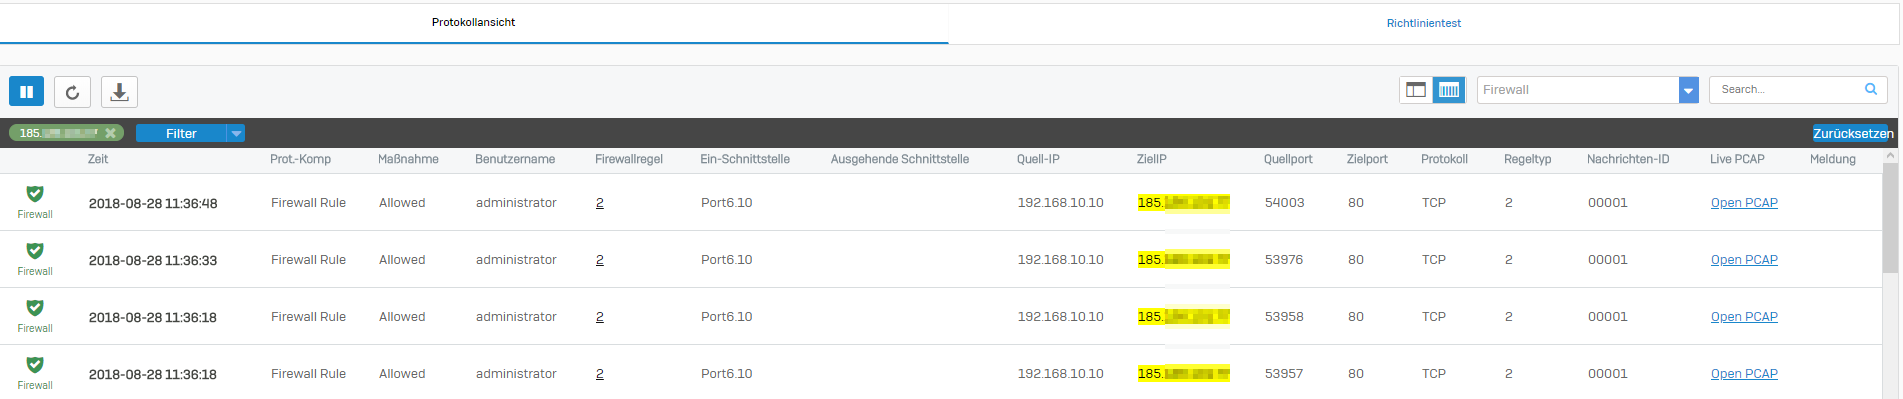The width and height of the screenshot is (1903, 399).
Task: Click the Ein-Schnittstelle column header
Action: coord(745,159)
